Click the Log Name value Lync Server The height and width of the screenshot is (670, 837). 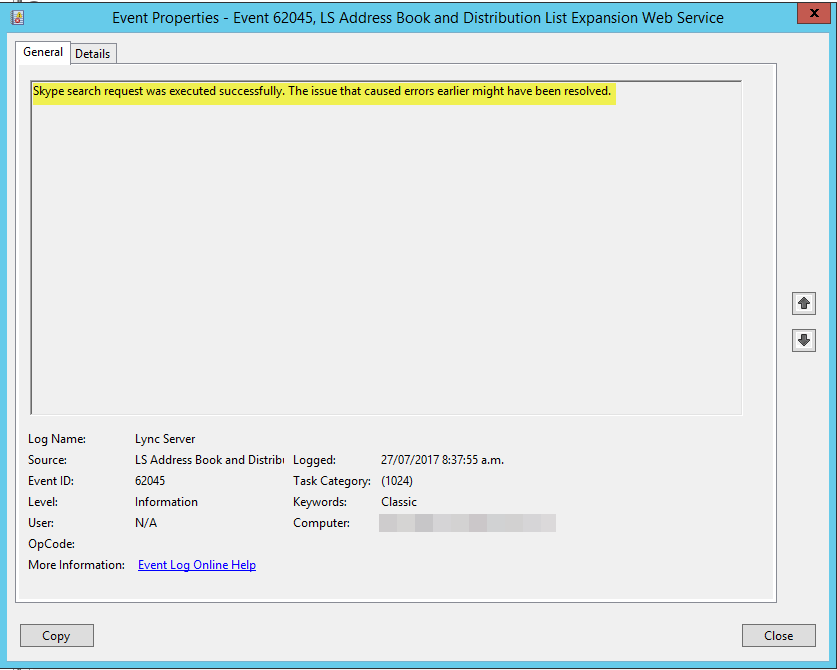[165, 439]
